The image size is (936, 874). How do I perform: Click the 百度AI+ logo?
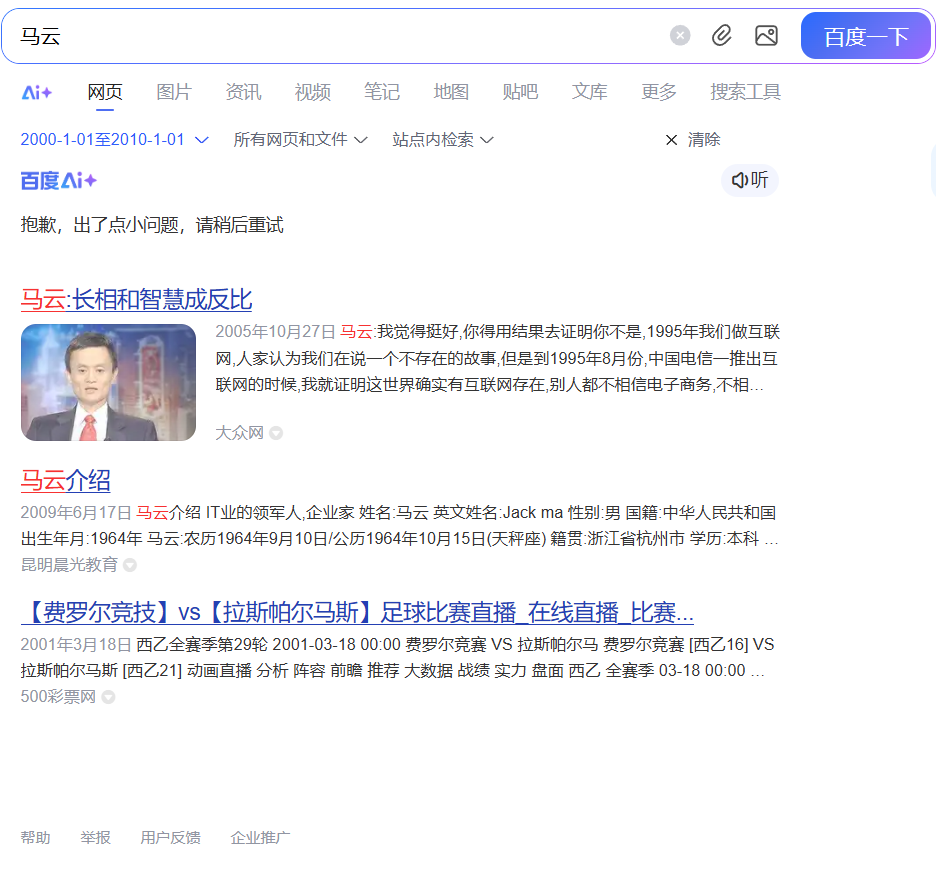click(59, 180)
